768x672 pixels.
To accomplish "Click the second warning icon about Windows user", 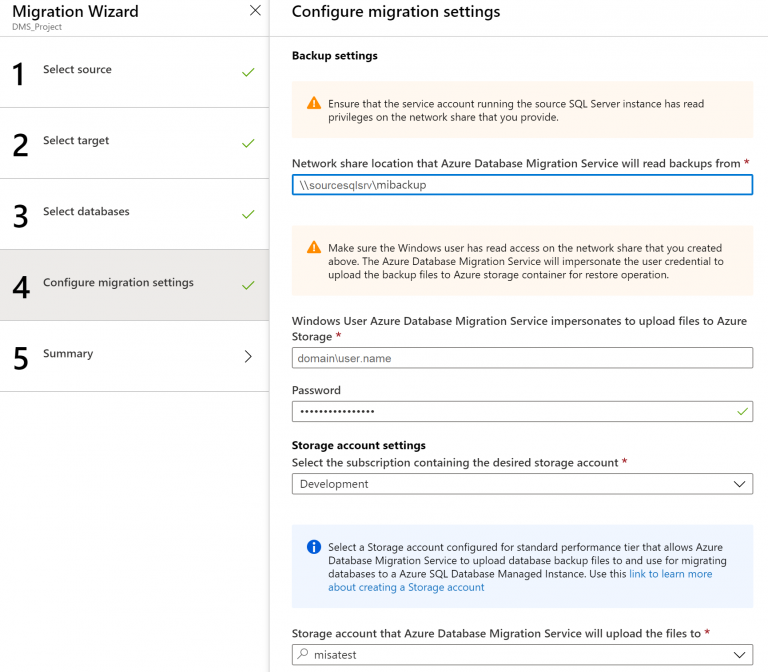I will coord(314,248).
